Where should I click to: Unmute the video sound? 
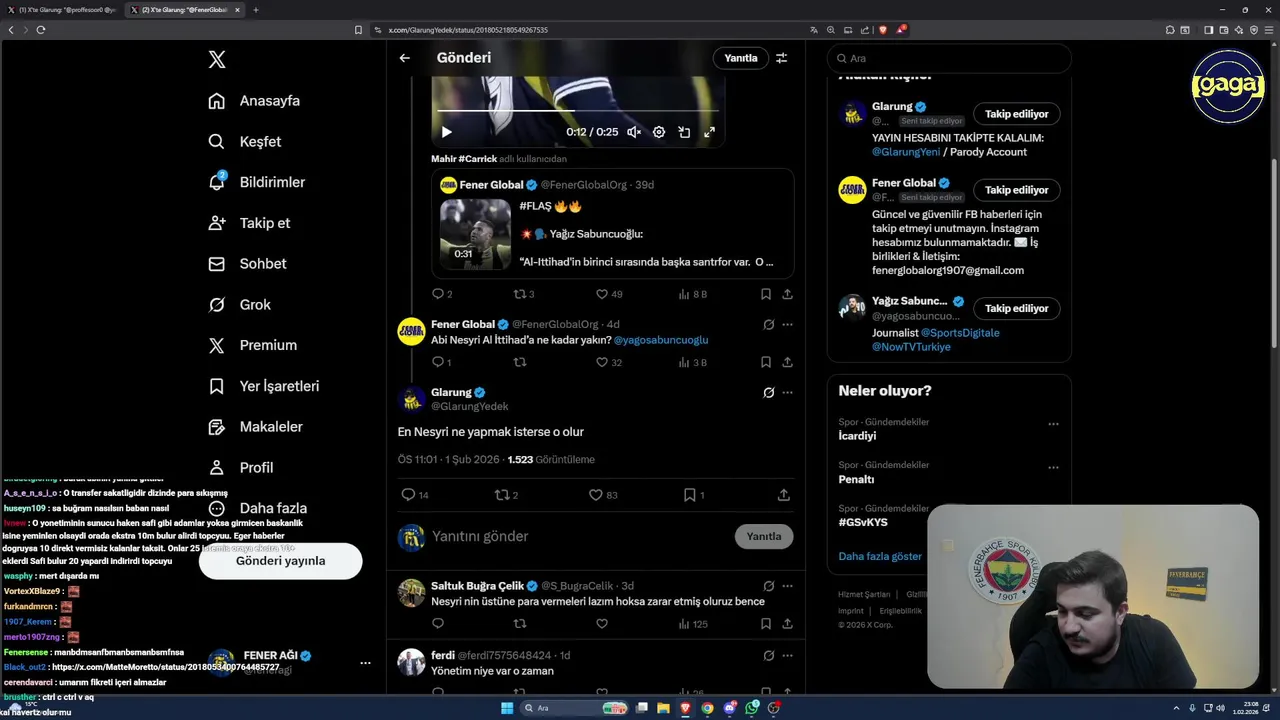click(x=634, y=132)
